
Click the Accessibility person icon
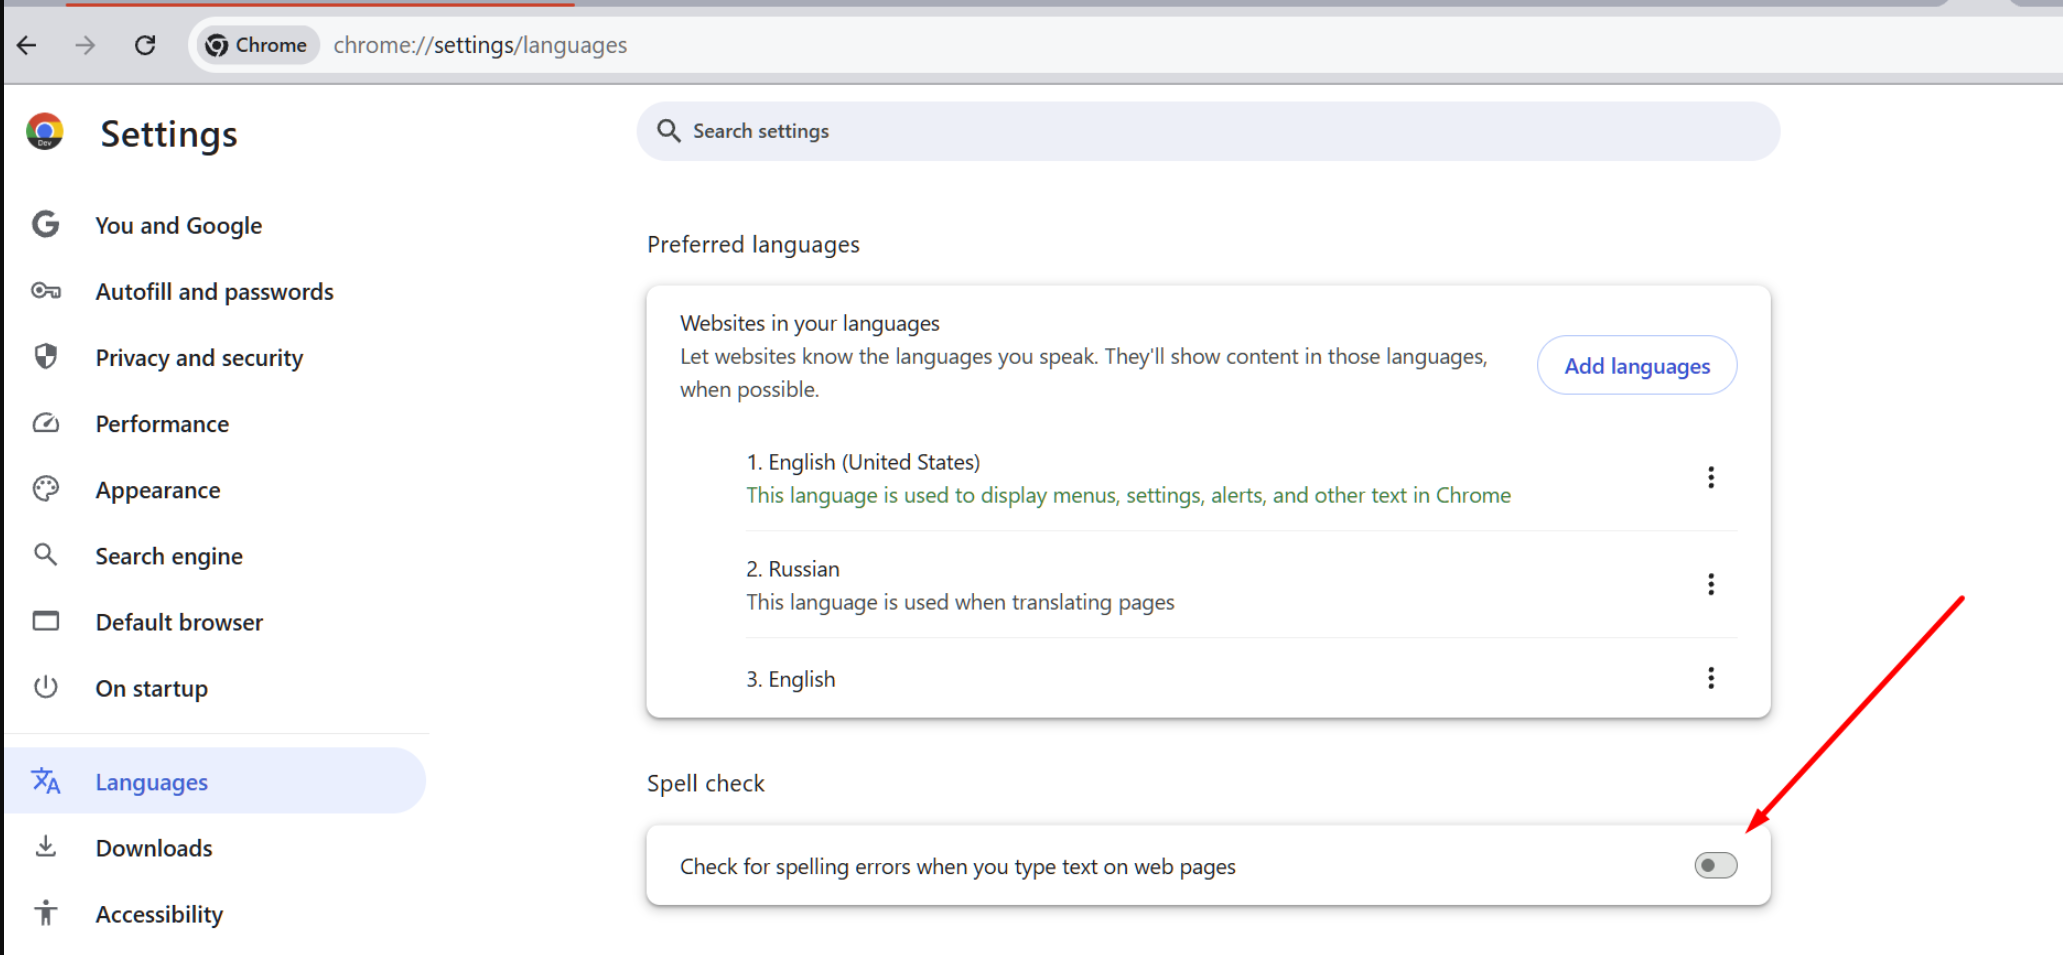click(45, 912)
